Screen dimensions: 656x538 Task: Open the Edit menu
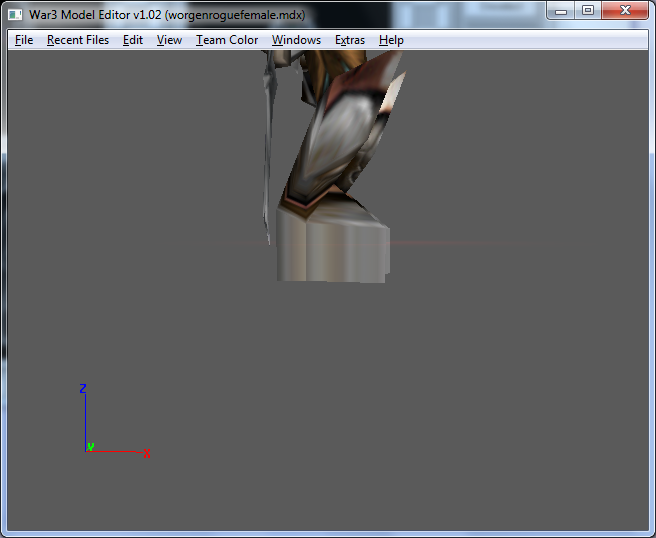133,40
